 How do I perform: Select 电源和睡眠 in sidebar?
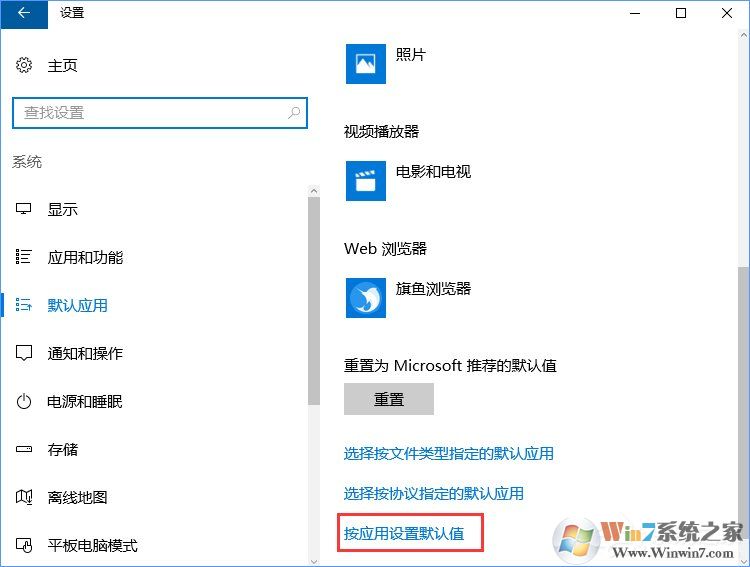pos(85,401)
